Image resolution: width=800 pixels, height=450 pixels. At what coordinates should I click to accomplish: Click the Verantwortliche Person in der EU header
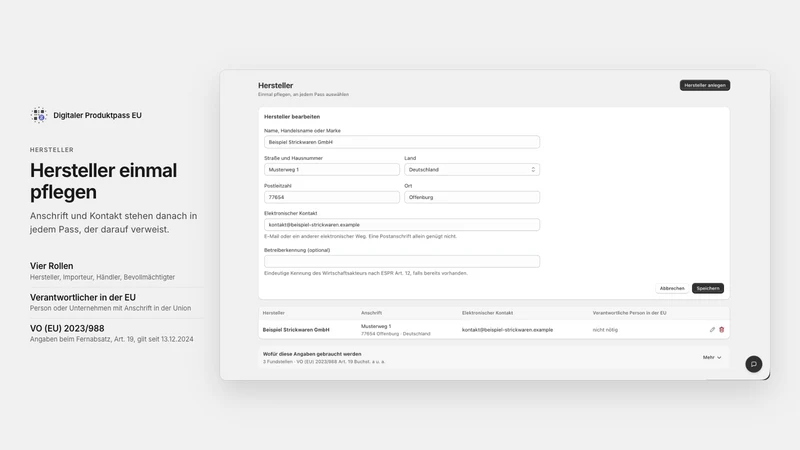(x=629, y=313)
